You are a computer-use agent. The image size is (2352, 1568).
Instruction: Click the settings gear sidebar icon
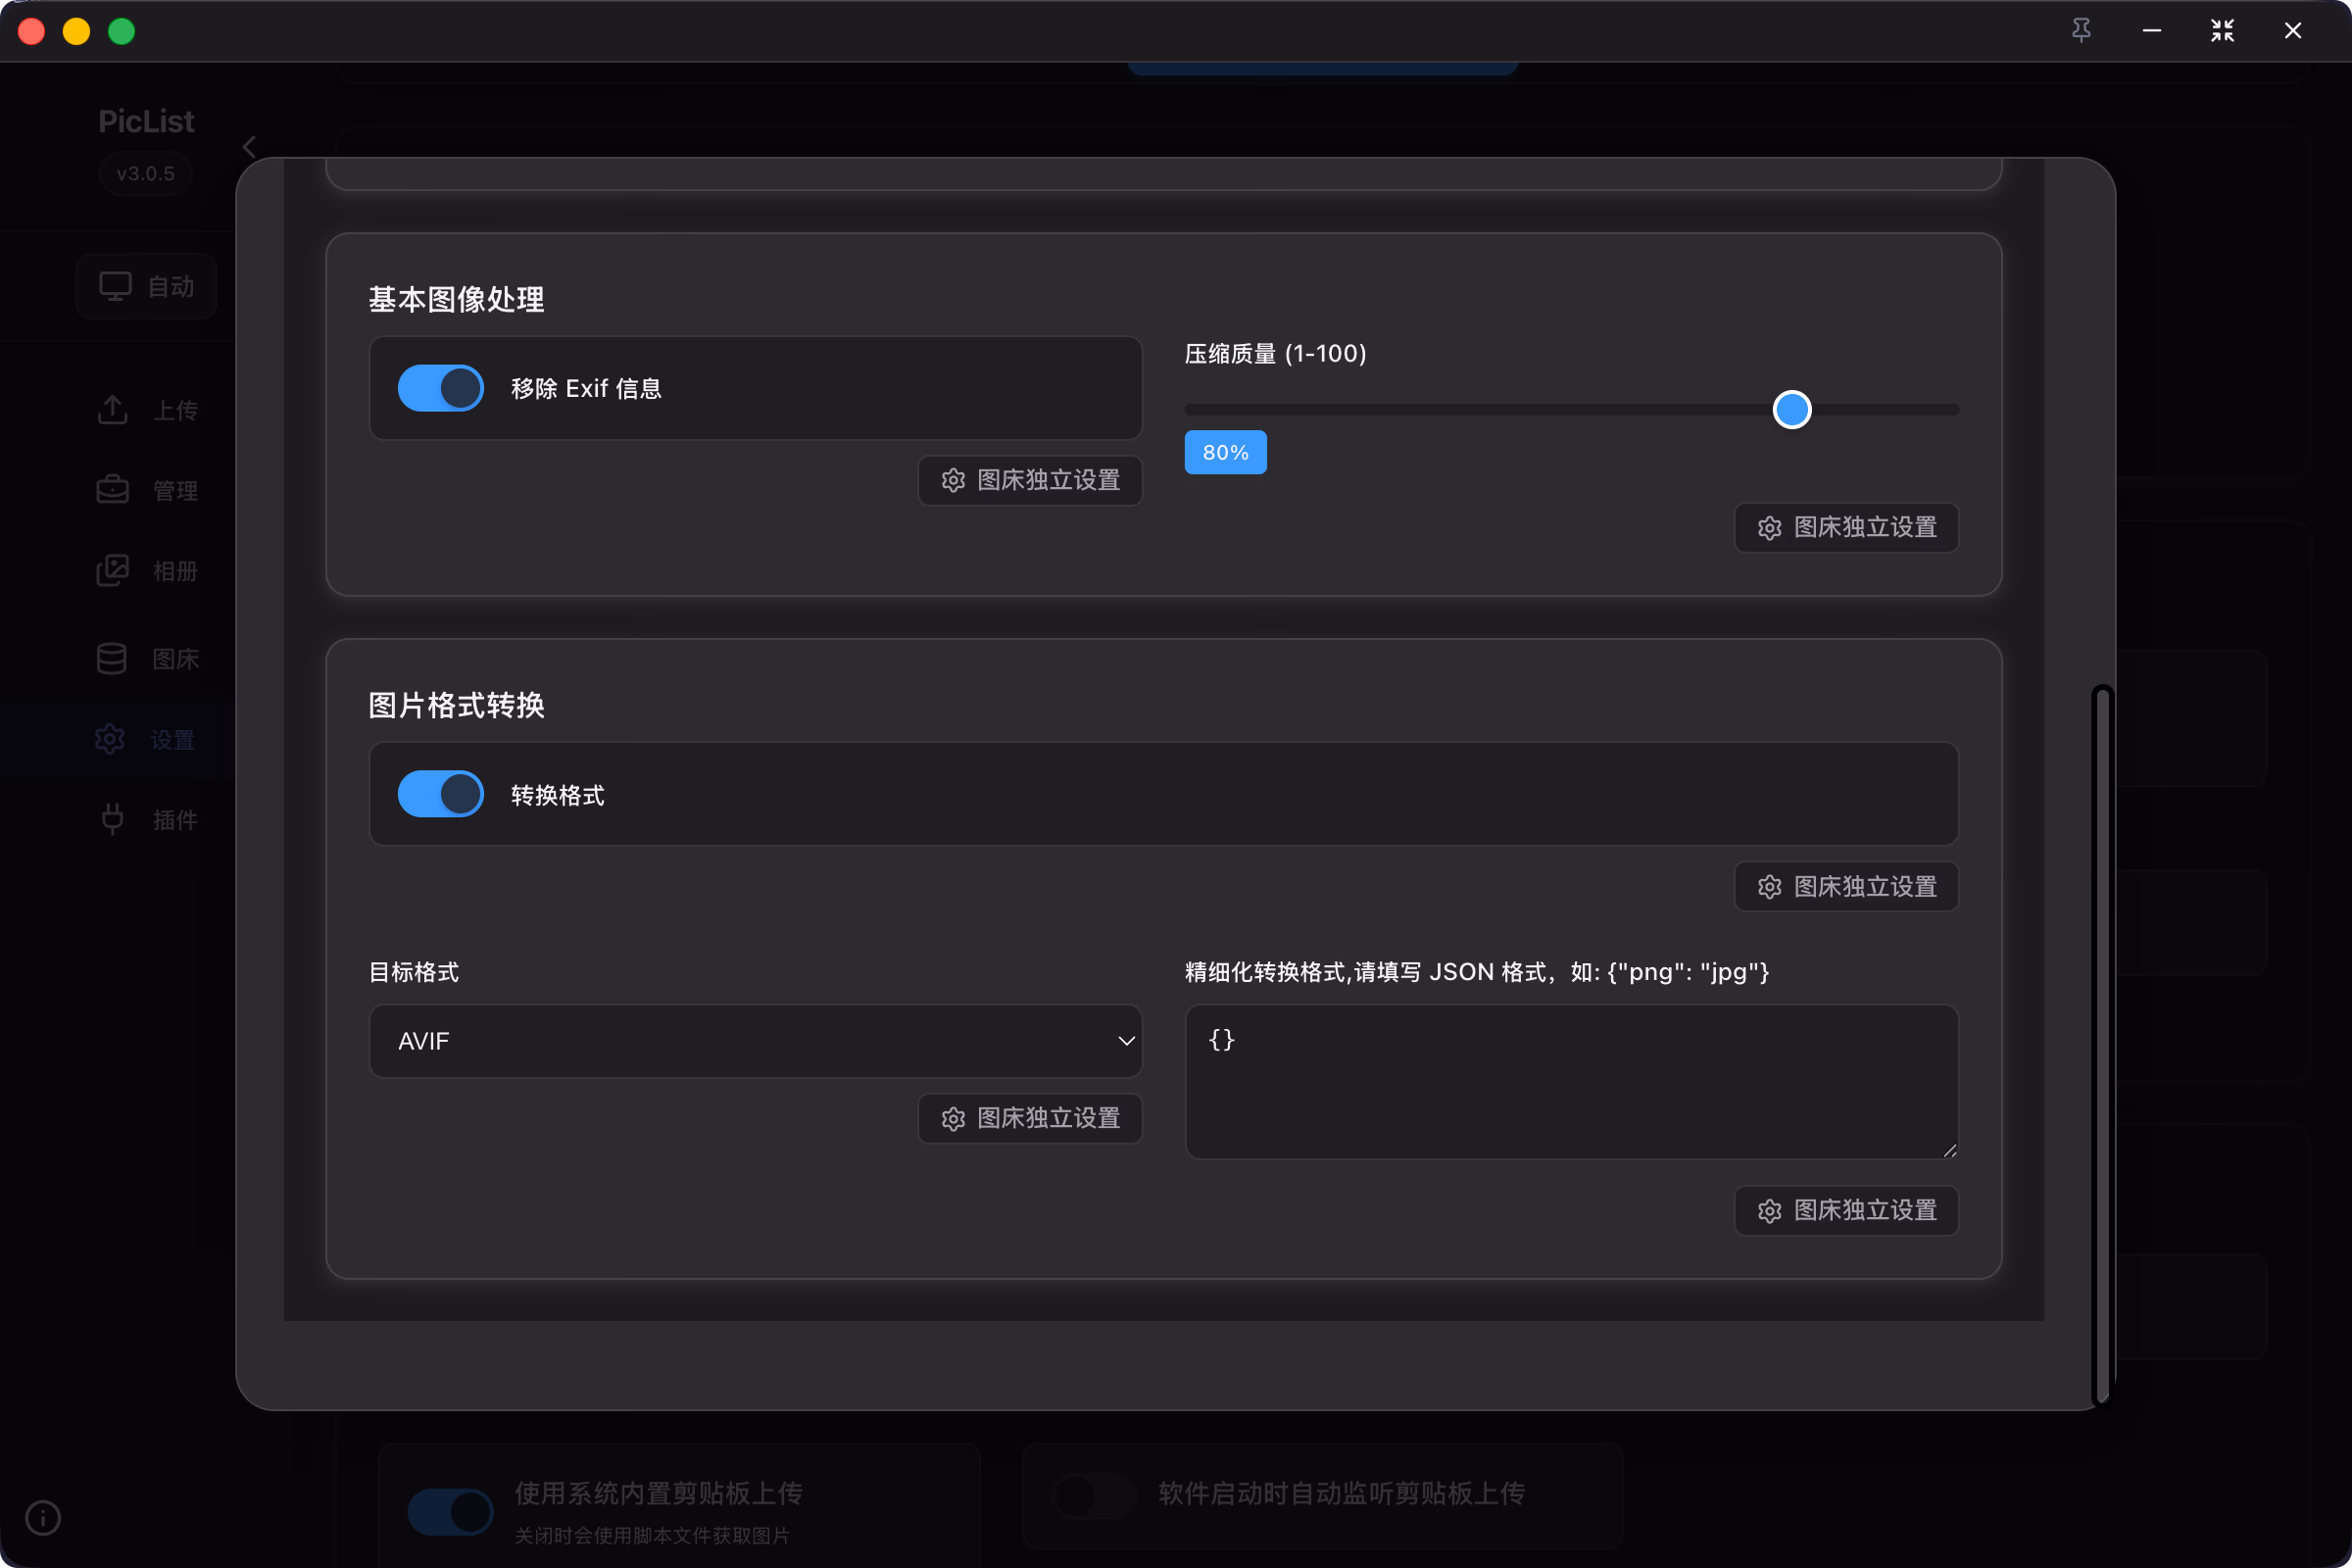point(110,739)
